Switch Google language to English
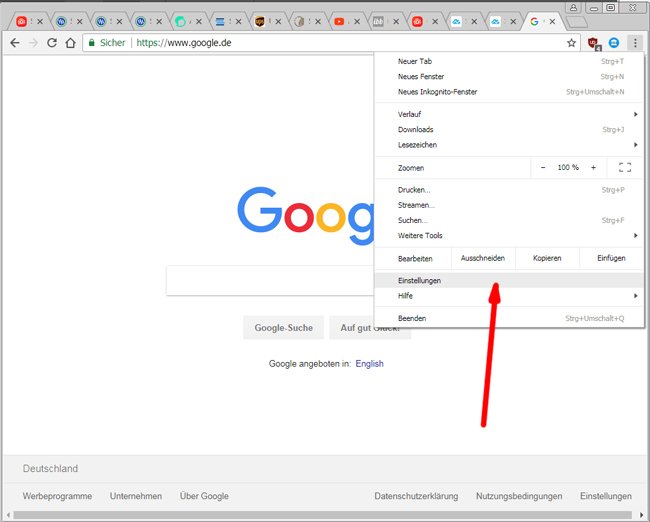Image resolution: width=650 pixels, height=522 pixels. pyautogui.click(x=369, y=364)
